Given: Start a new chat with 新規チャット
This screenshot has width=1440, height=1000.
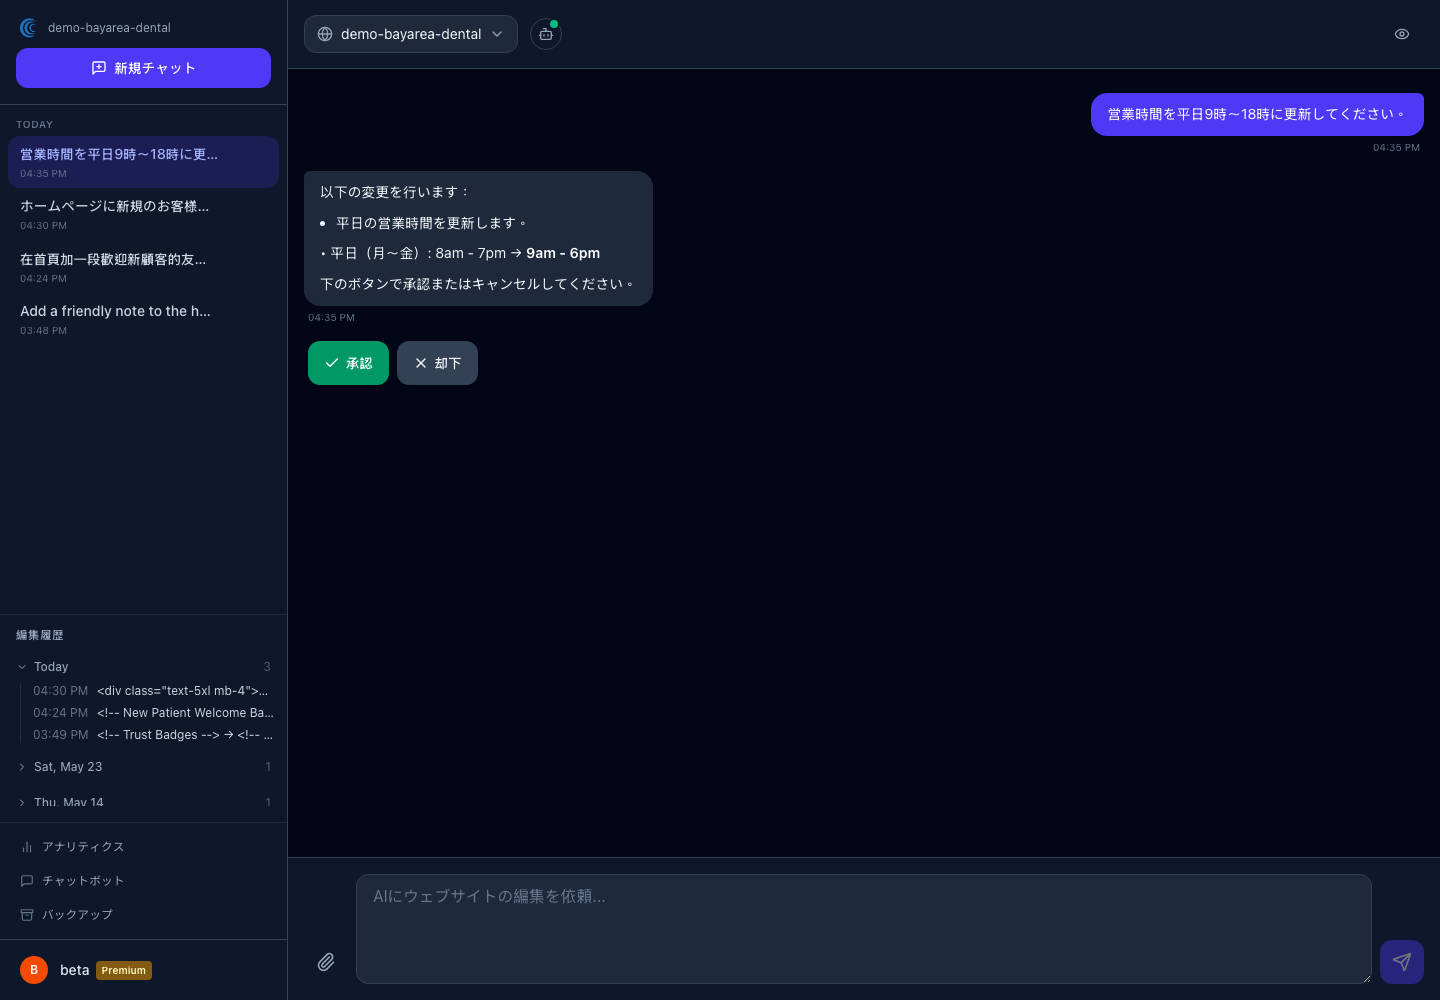Looking at the screenshot, I should (x=143, y=68).
